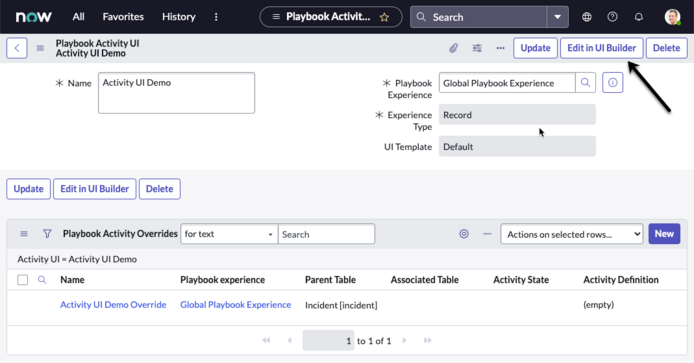Click the ServiceNow 'now' logo
The width and height of the screenshot is (694, 363).
coord(34,17)
